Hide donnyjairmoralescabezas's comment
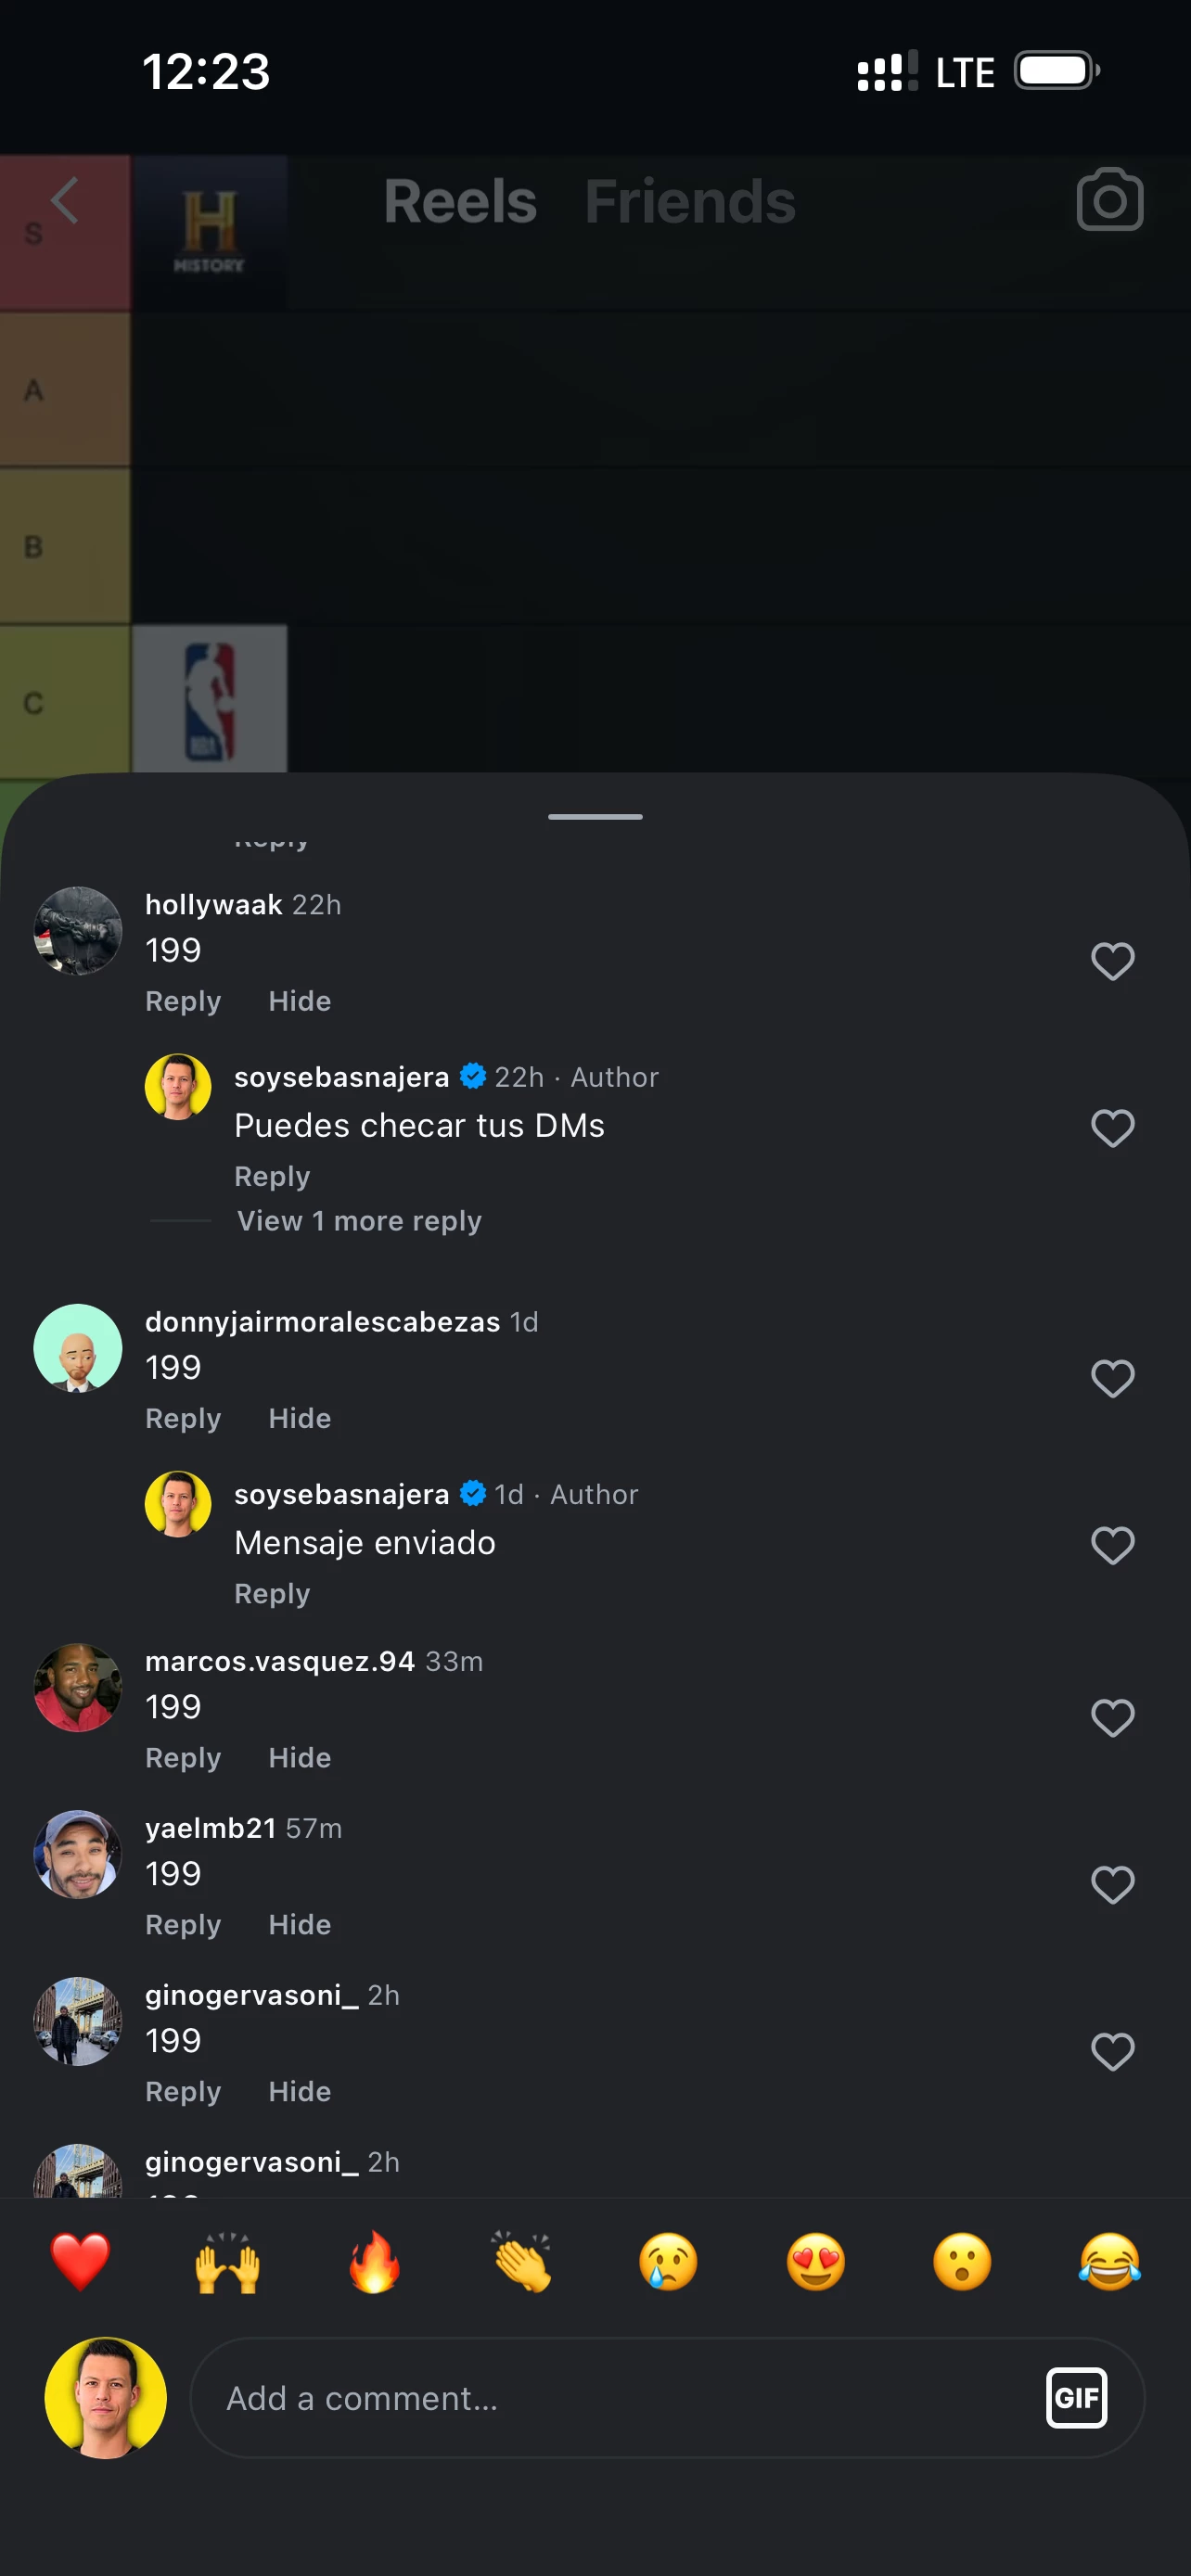The height and width of the screenshot is (2576, 1191). [299, 1418]
